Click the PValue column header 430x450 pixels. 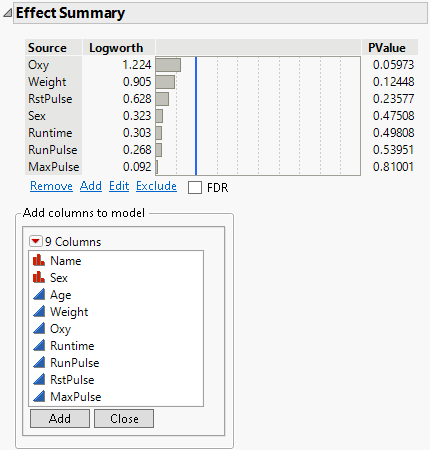pos(390,47)
